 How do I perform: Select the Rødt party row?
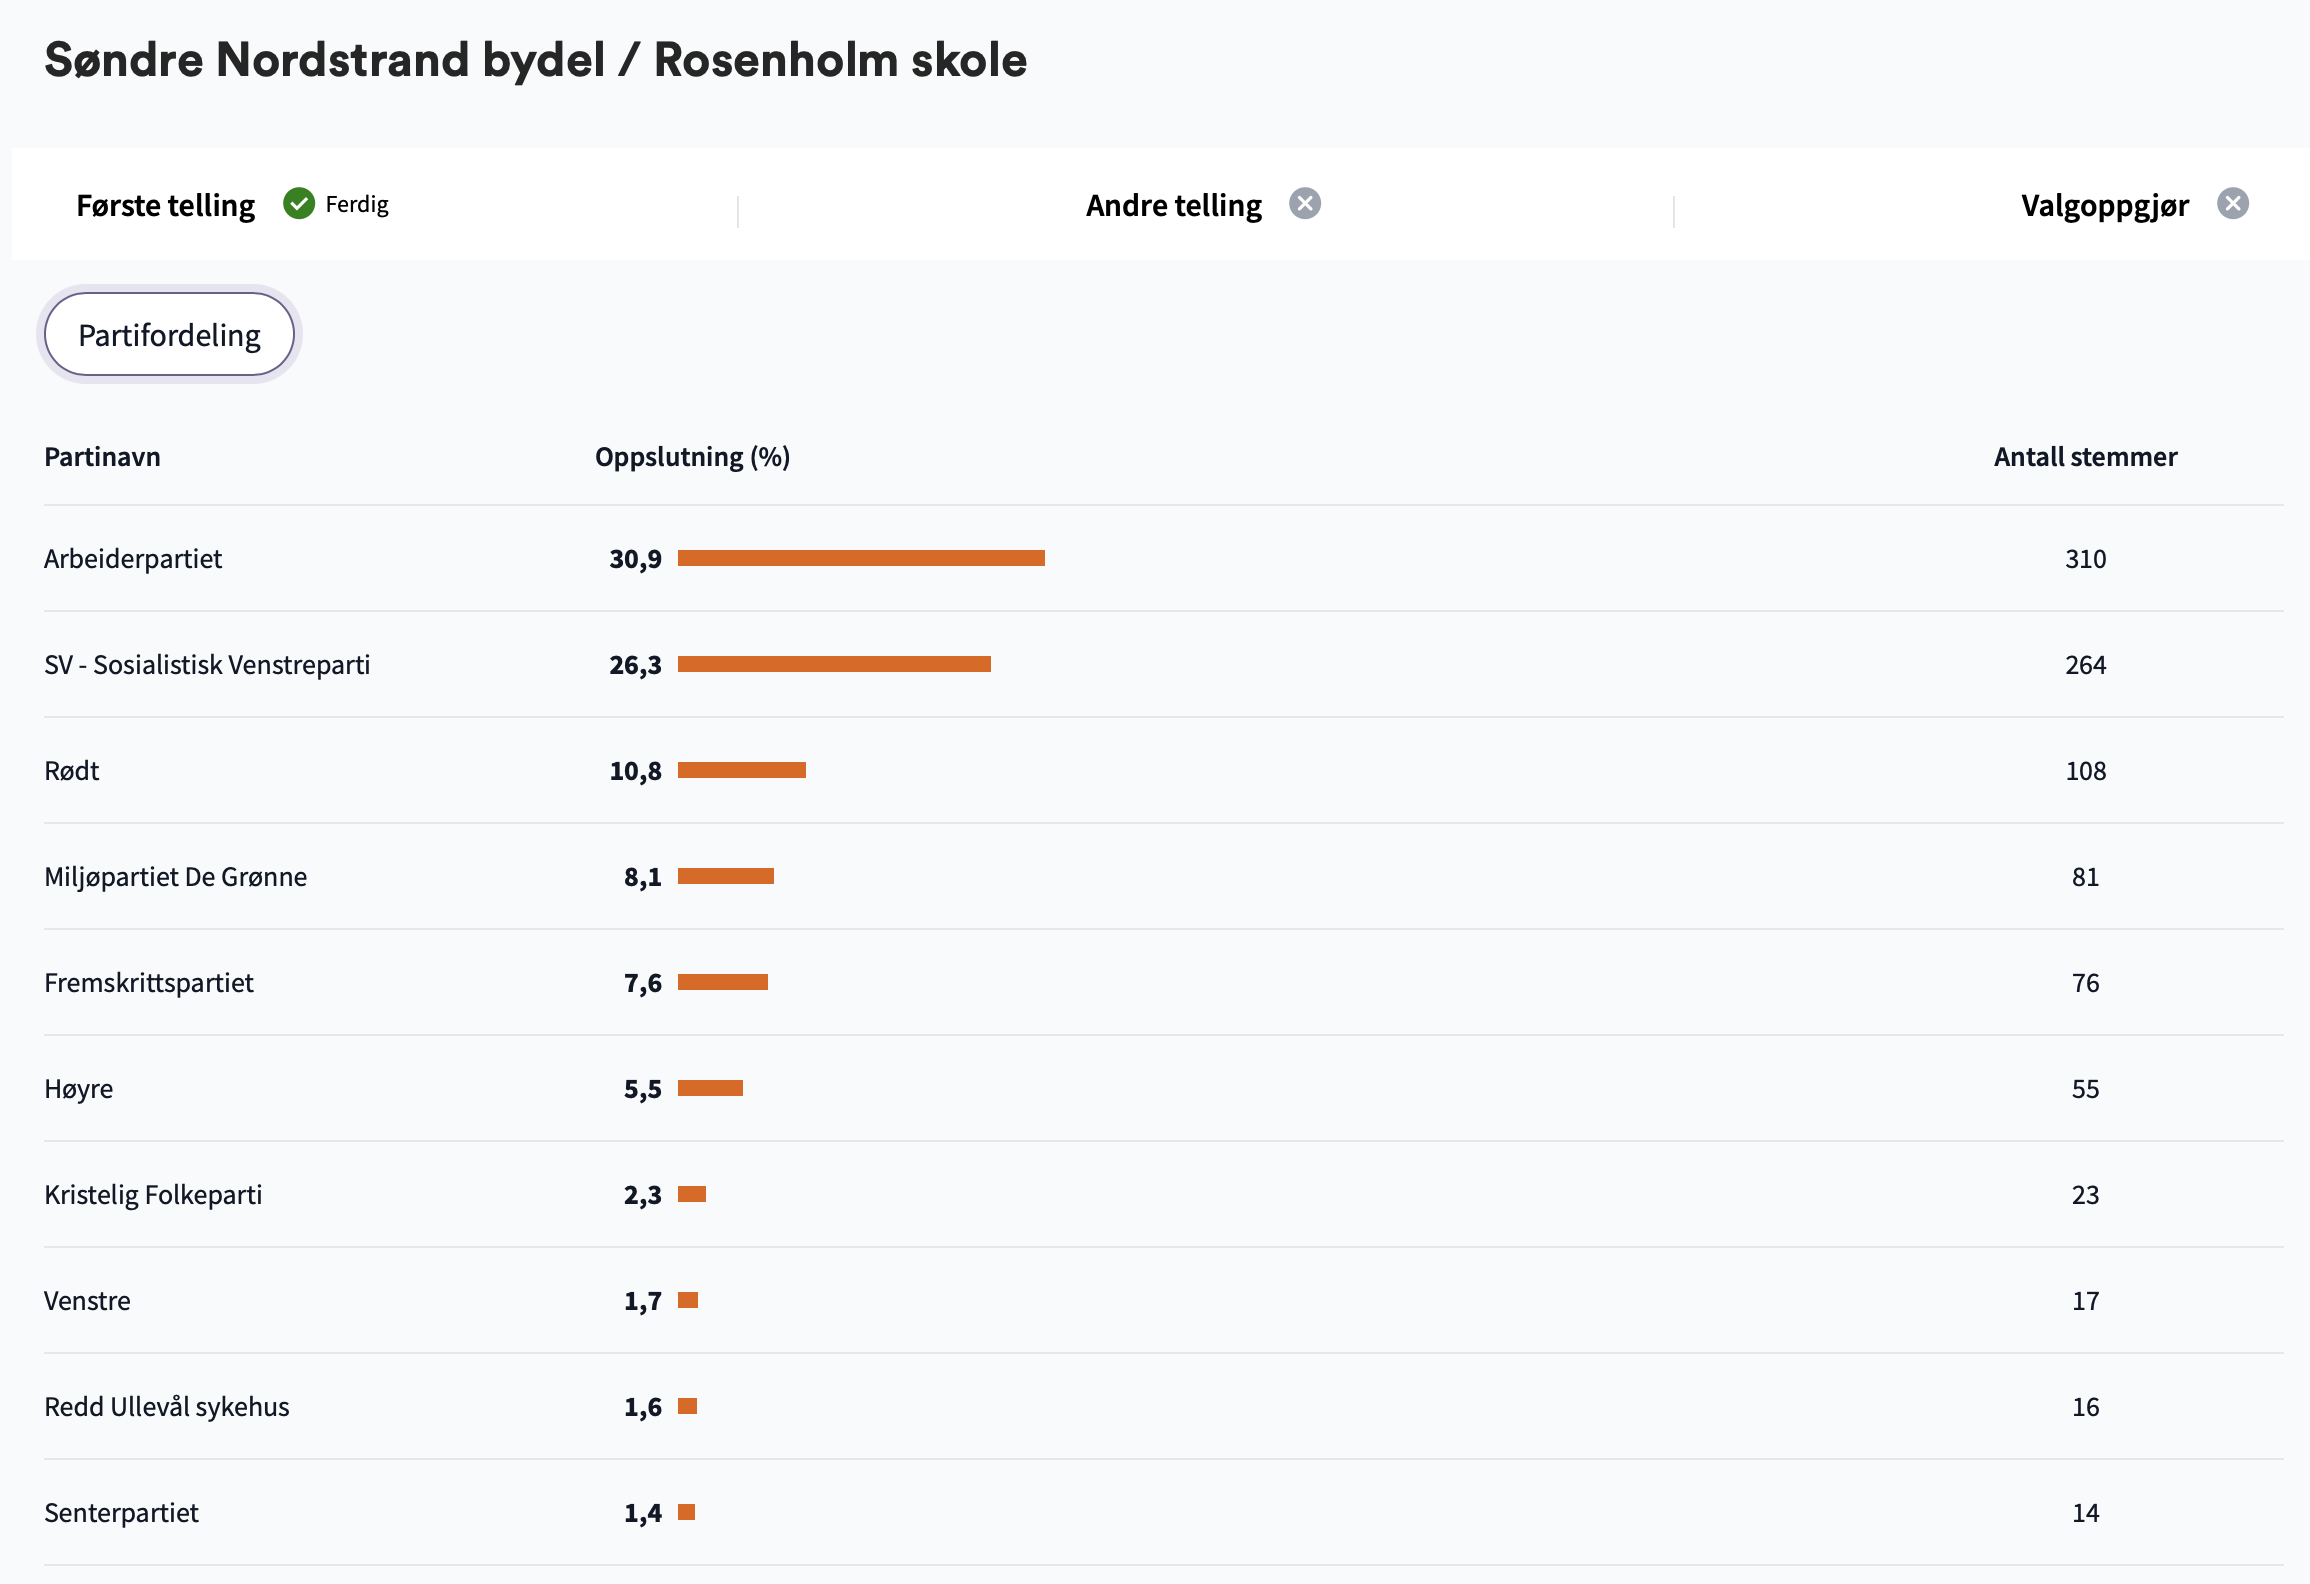tap(1164, 771)
